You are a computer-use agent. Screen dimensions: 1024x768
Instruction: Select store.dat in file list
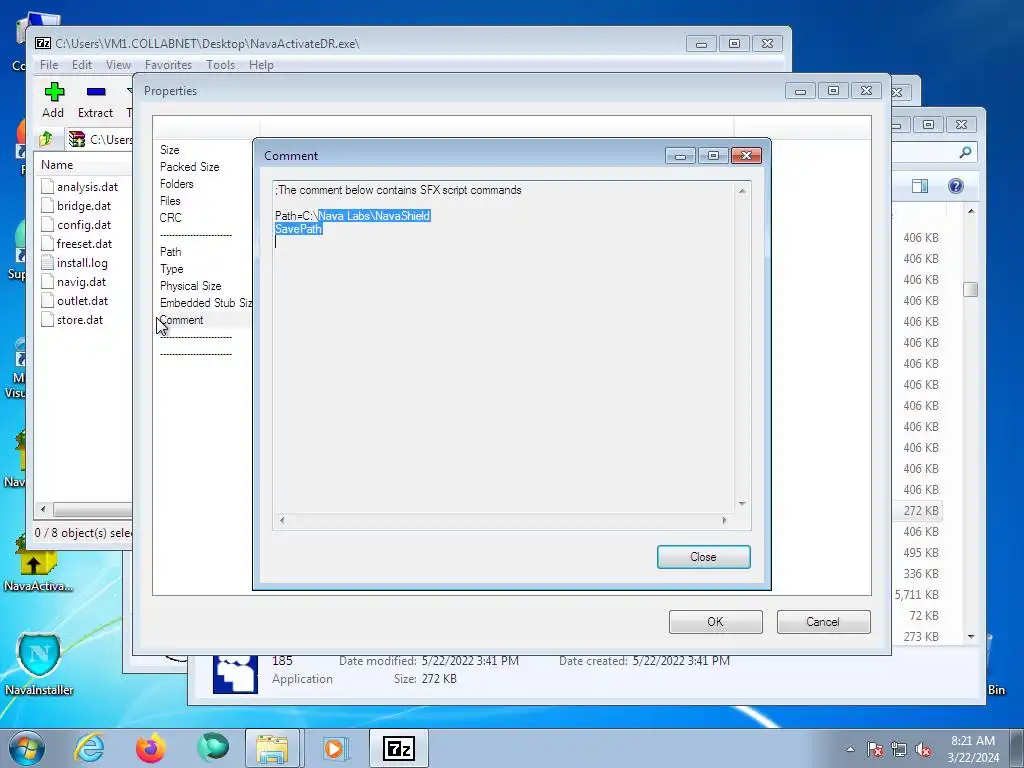coord(80,319)
